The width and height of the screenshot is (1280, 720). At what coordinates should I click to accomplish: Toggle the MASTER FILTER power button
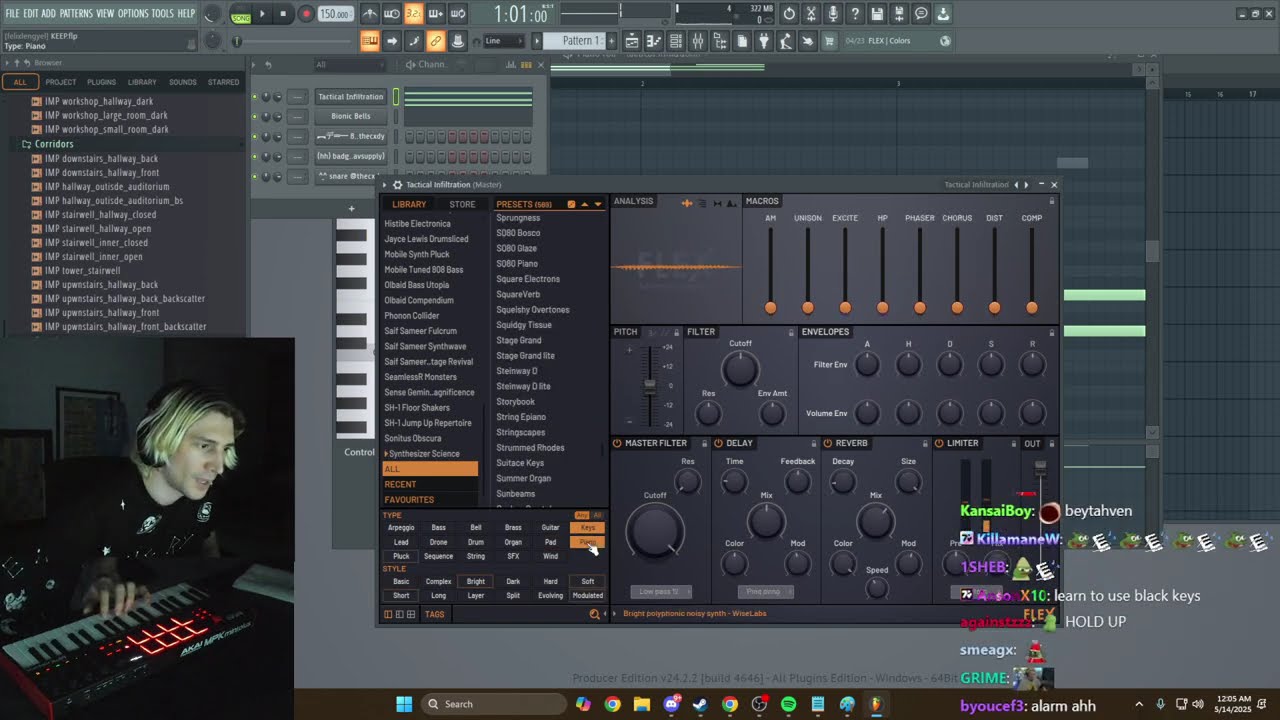tap(617, 443)
